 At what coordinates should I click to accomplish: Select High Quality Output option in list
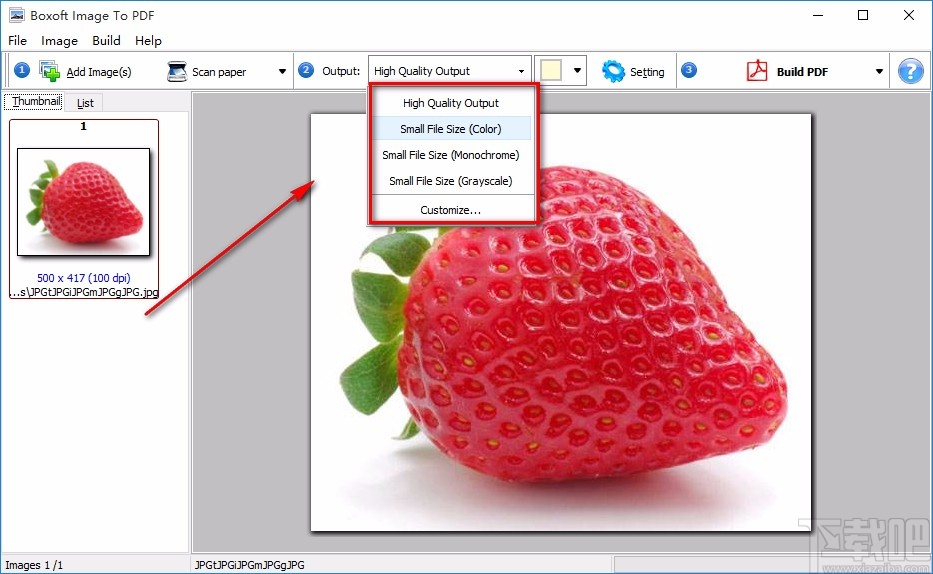451,103
